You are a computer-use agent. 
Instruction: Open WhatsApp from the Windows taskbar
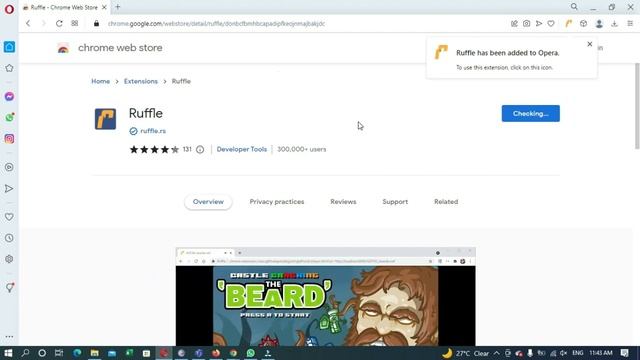point(251,353)
